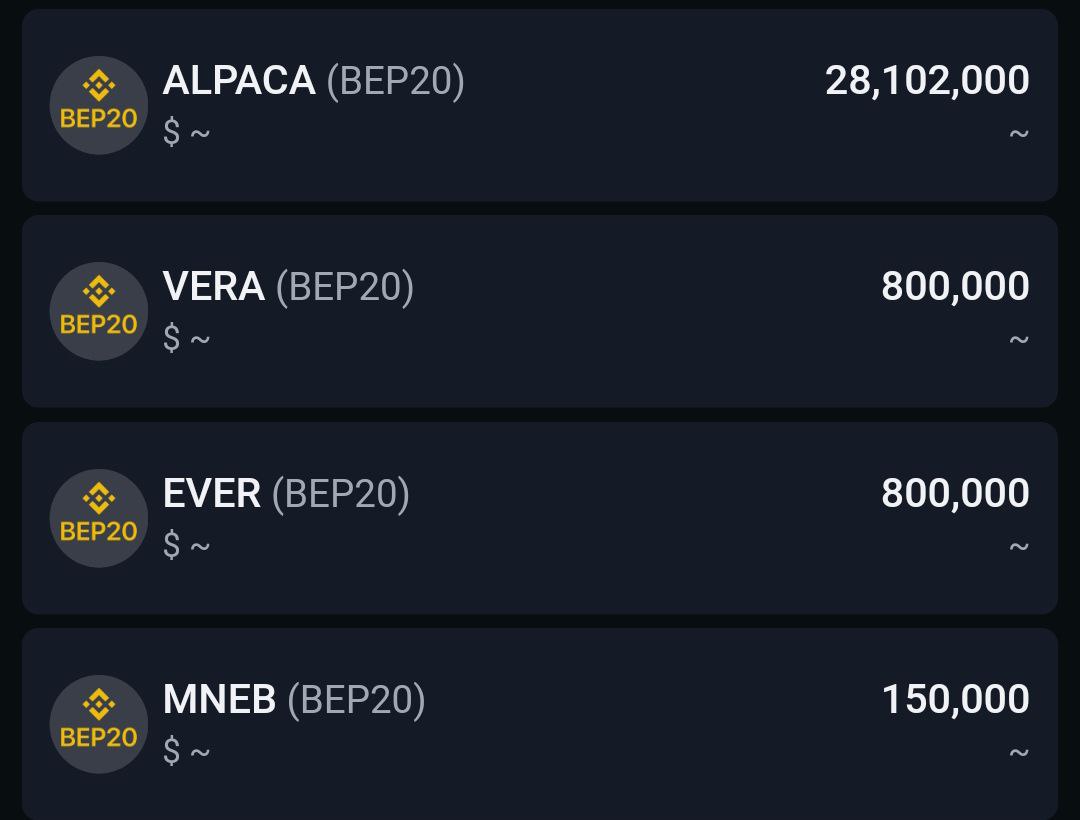Click the (BEP20) tag beside MNEB
This screenshot has width=1080, height=820.
356,700
